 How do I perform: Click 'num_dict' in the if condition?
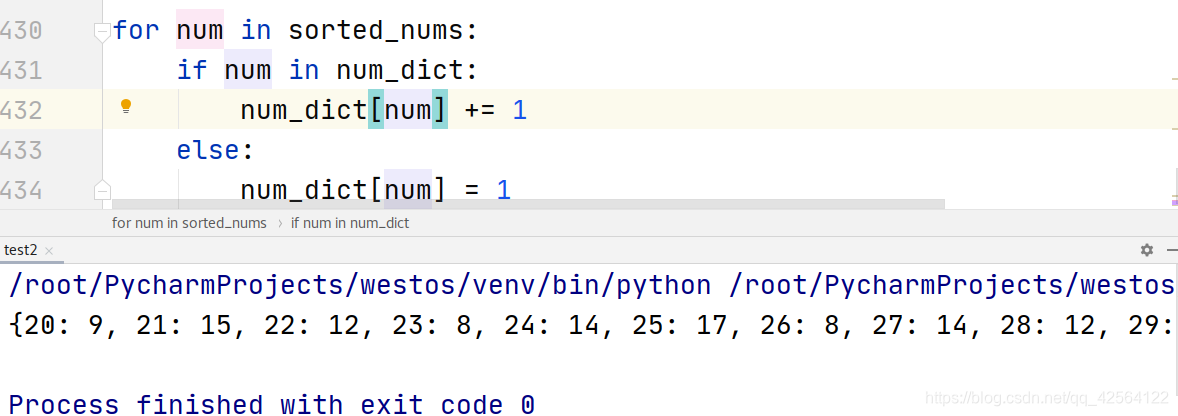coord(399,71)
